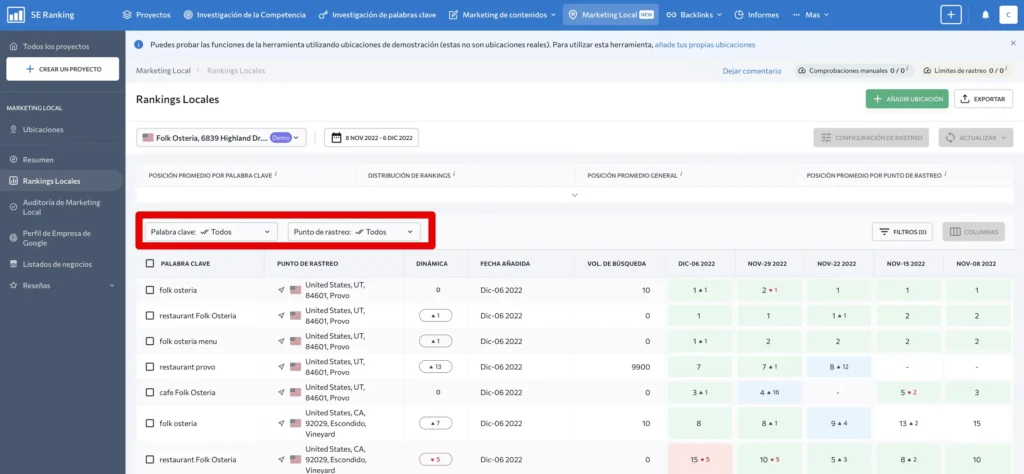
Task: Click the red 15 ranking cell
Action: click(x=699, y=460)
